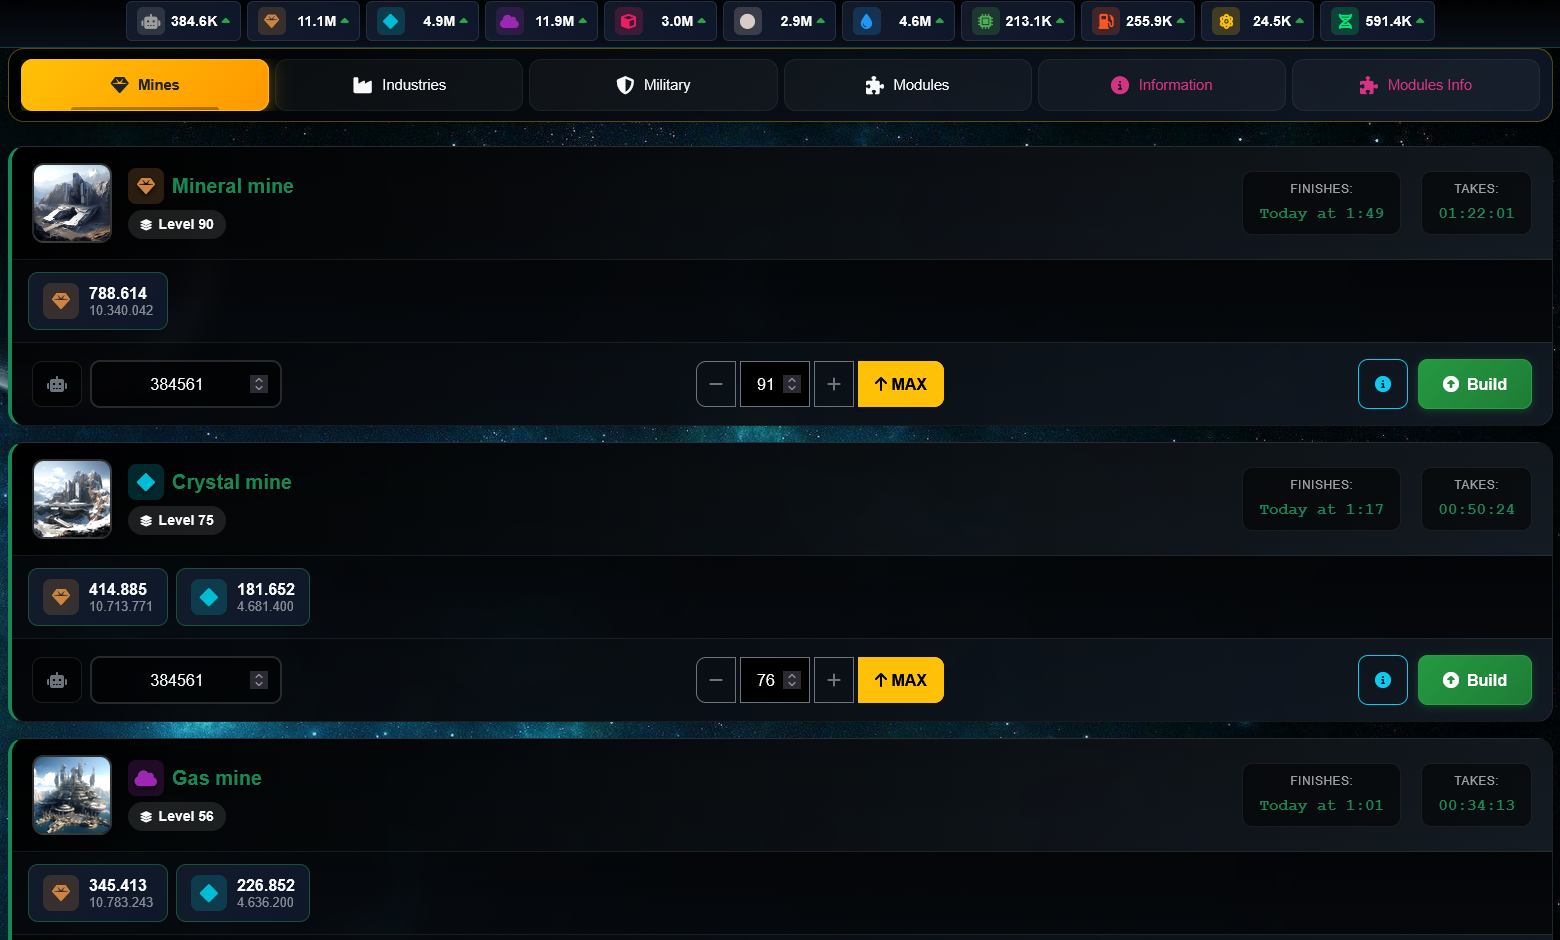This screenshot has height=940, width=1560.
Task: Click the Mineral mine thumbnail image
Action: coord(72,203)
